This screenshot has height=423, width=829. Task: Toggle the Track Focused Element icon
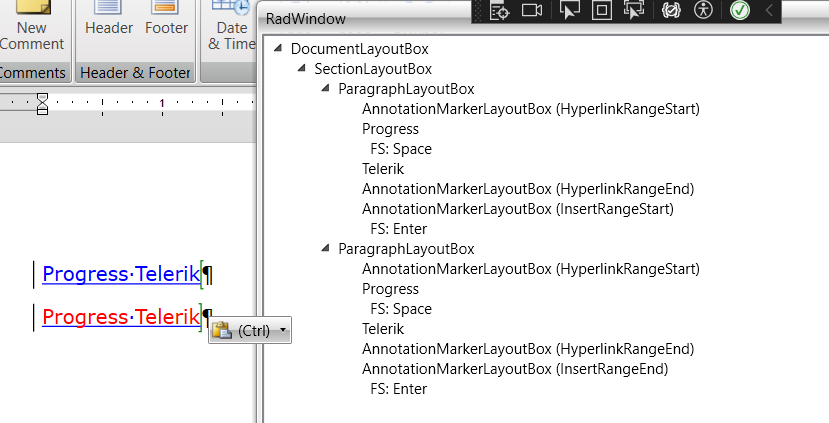[x=634, y=10]
